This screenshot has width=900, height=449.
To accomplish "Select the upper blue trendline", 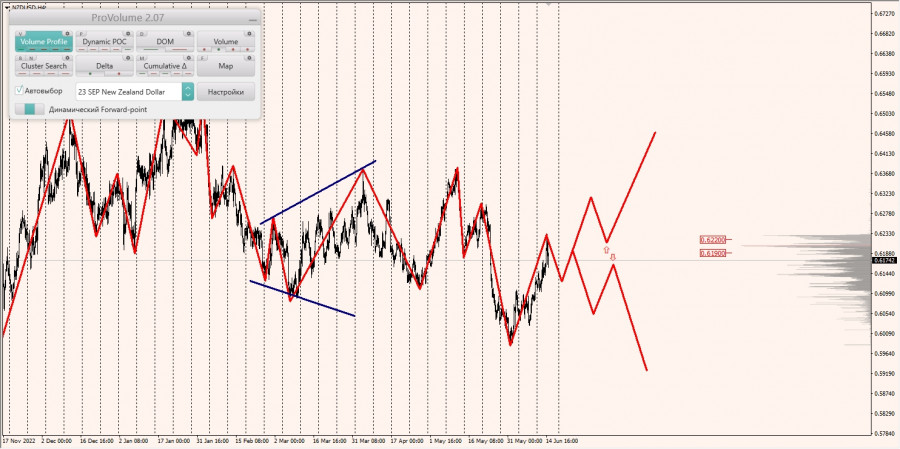I will click(318, 192).
